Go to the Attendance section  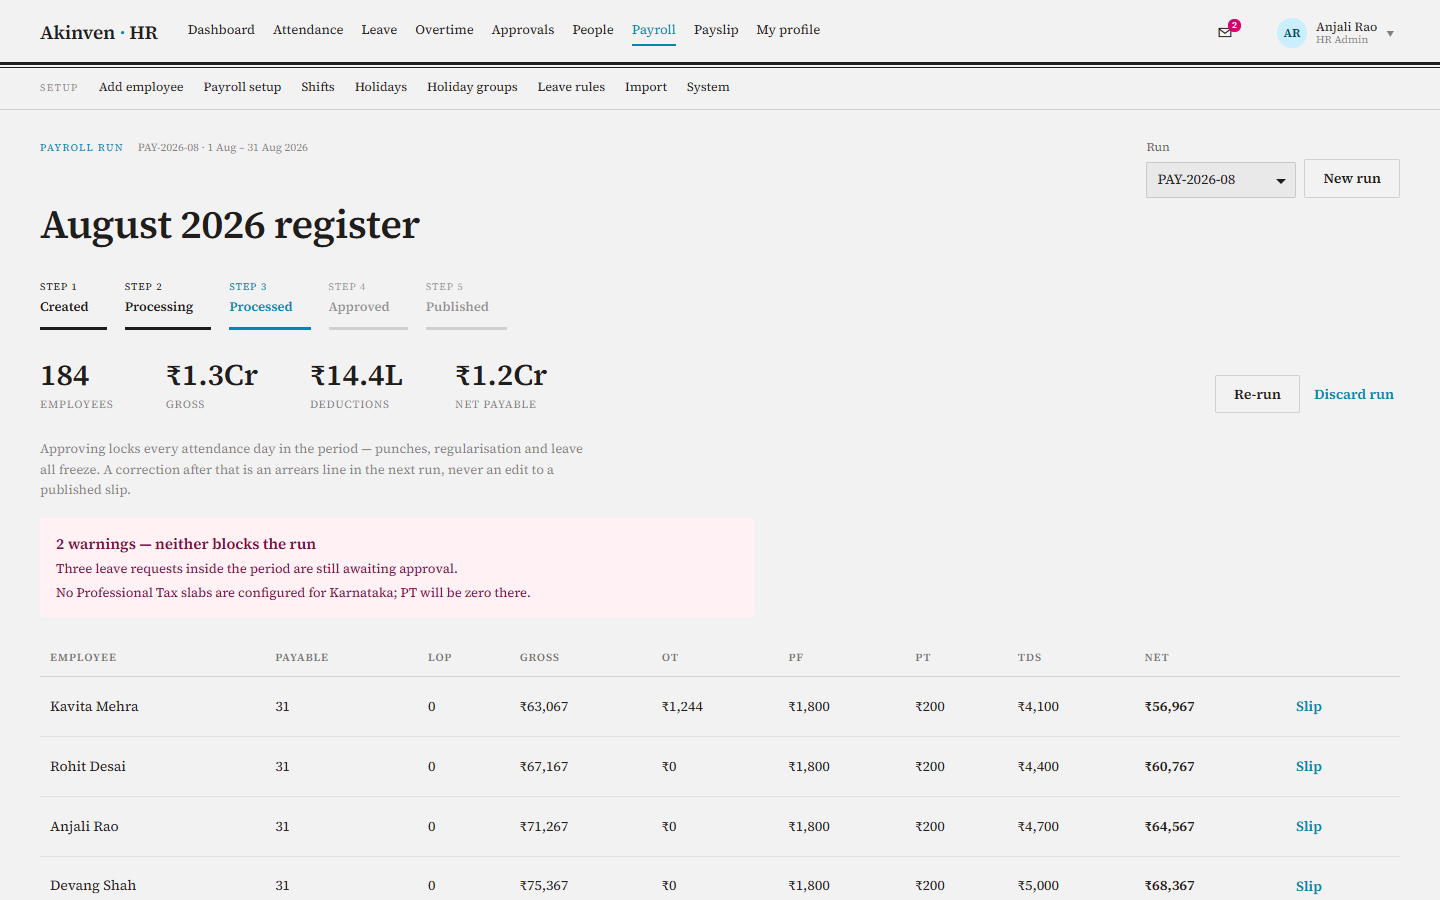308,30
